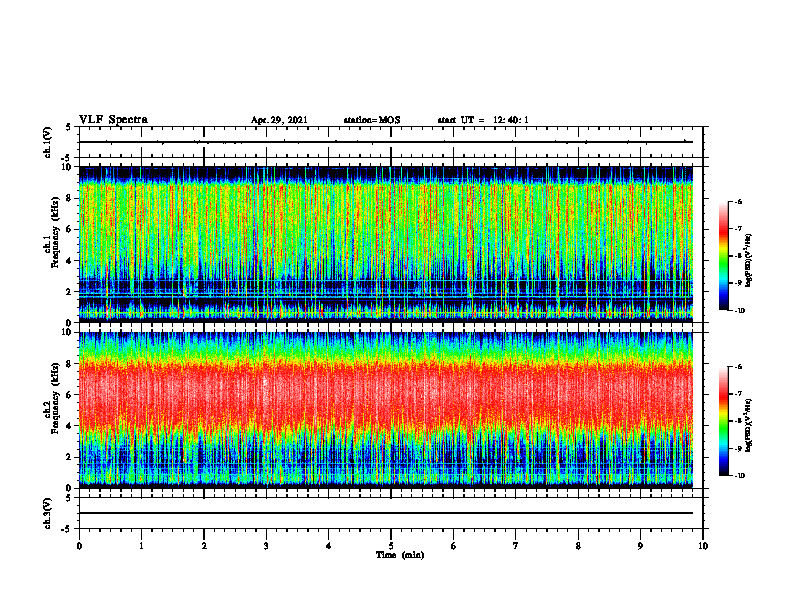The image size is (792, 612).
Task: Click the "start UT = 12:40: 1" text
Action: point(483,120)
